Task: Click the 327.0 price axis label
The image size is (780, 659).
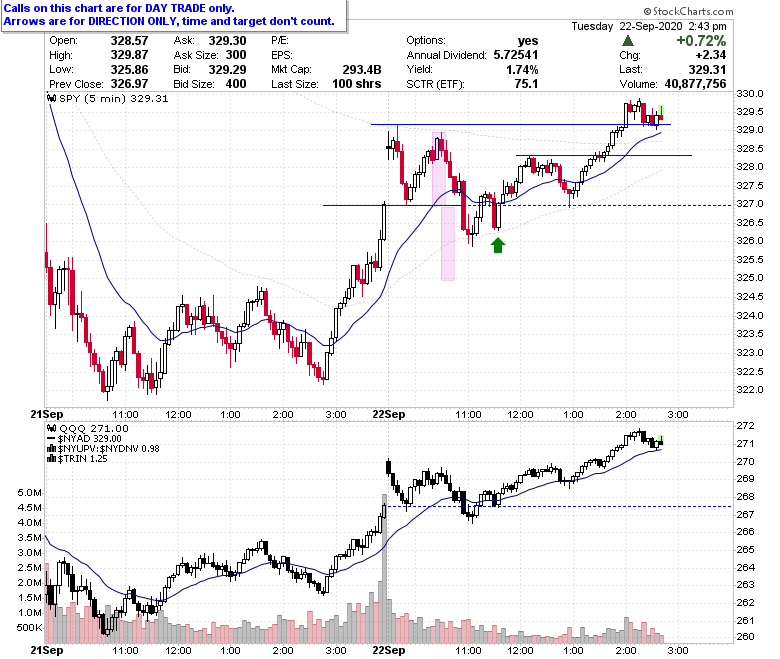Action: tap(750, 204)
